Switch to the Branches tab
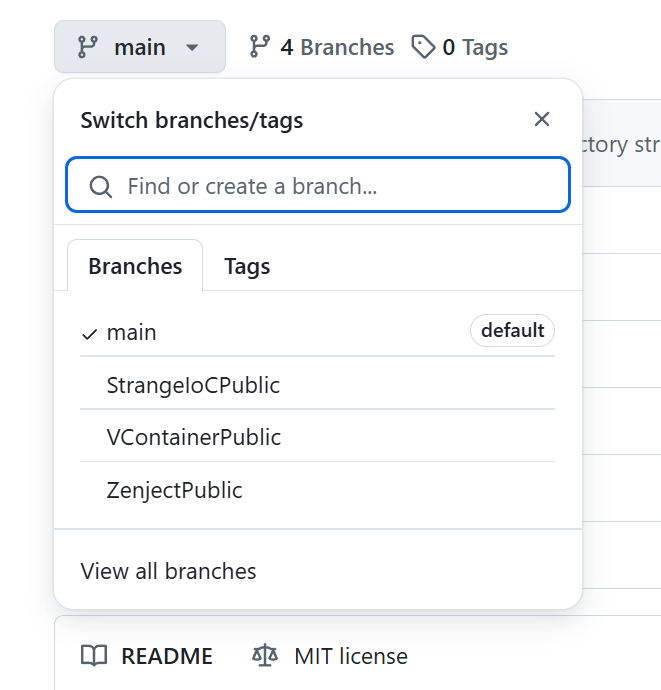The image size is (661, 690). (135, 266)
